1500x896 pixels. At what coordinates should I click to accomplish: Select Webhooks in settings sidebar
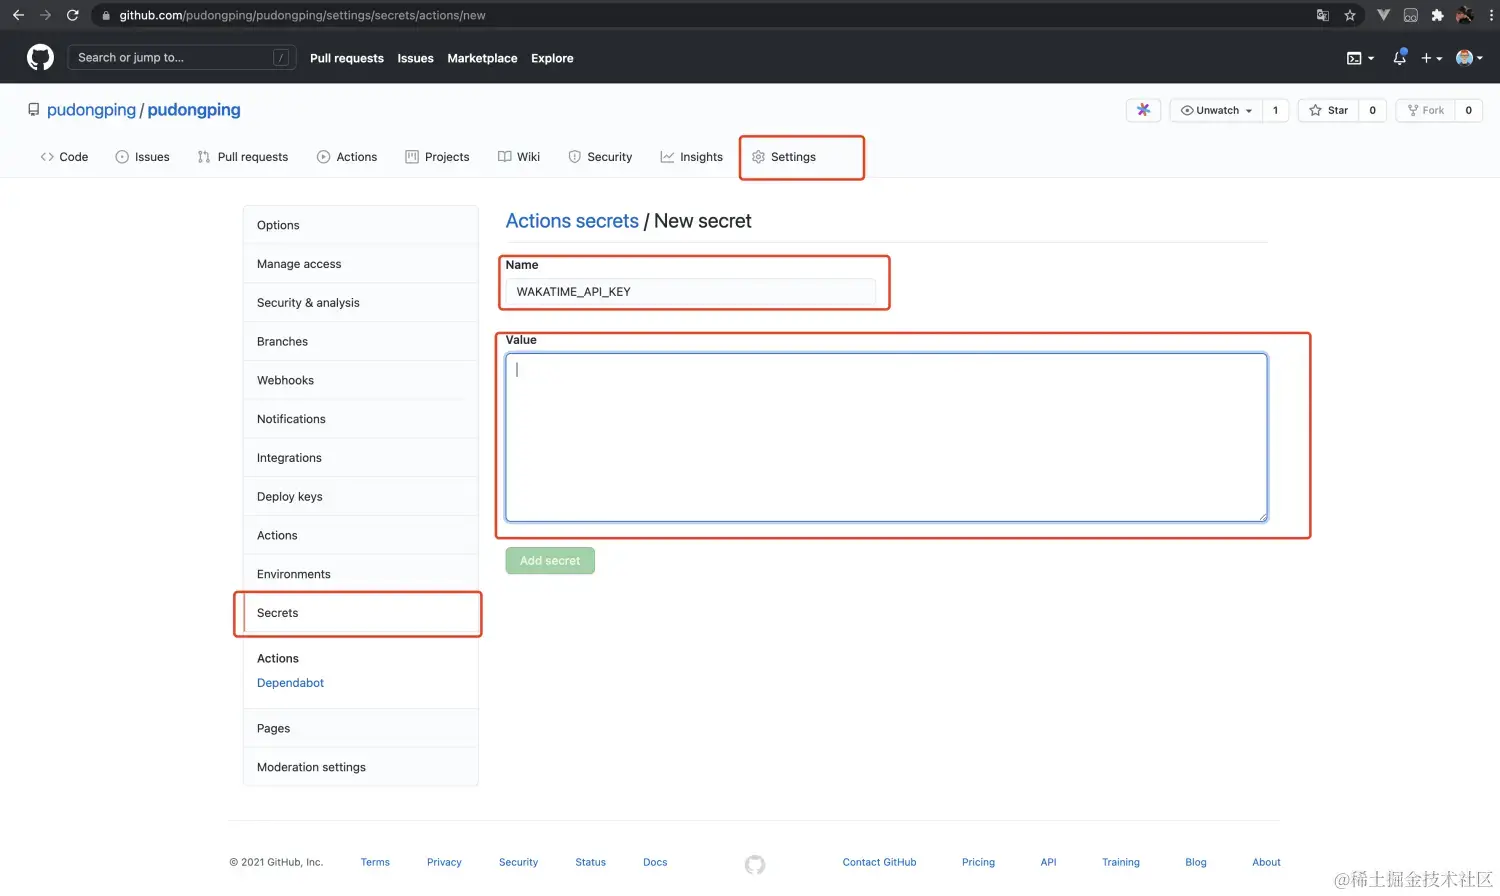click(360, 380)
